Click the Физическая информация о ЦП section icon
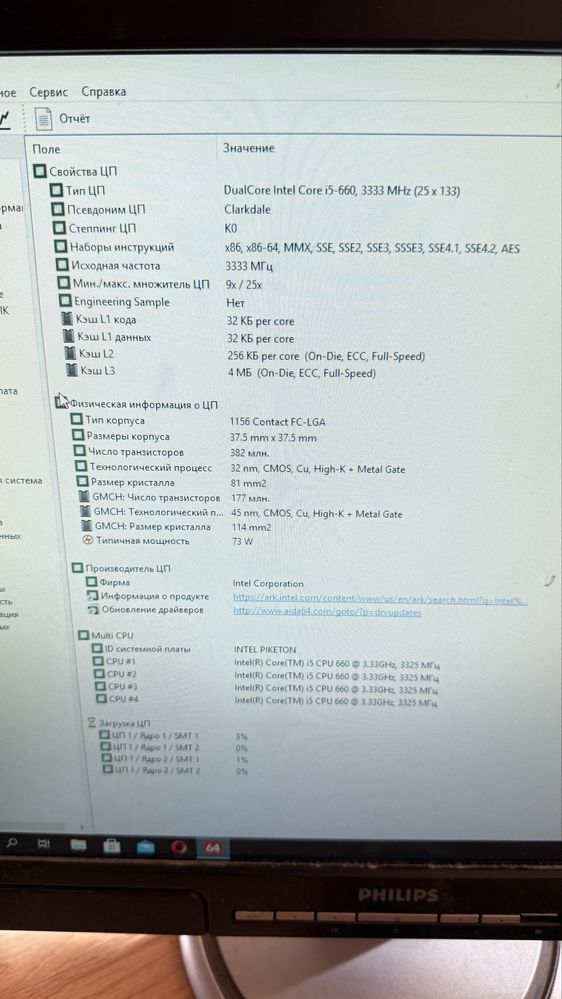This screenshot has height=999, width=562. pyautogui.click(x=61, y=402)
